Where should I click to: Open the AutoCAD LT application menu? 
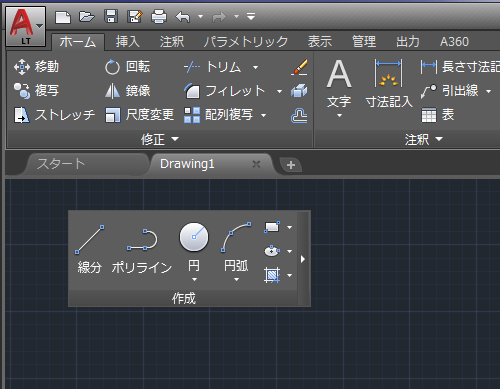pos(26,26)
